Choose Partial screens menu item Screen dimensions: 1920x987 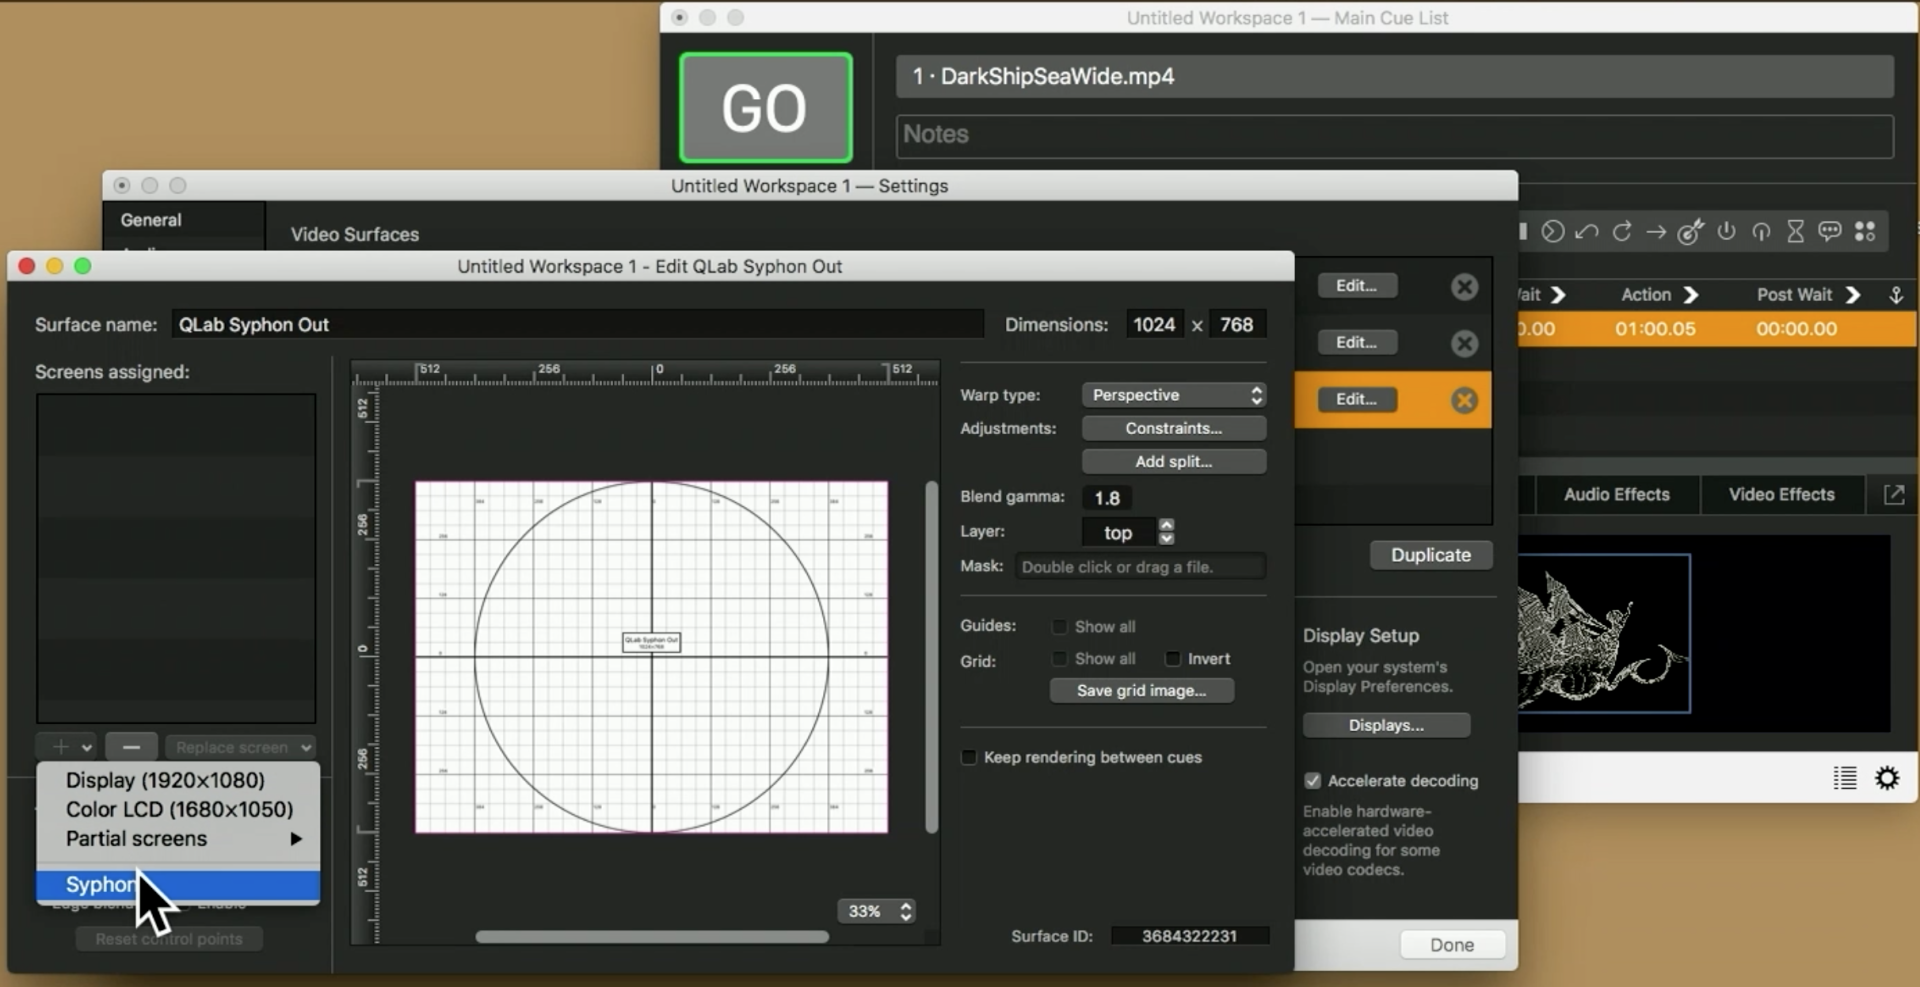click(178, 839)
